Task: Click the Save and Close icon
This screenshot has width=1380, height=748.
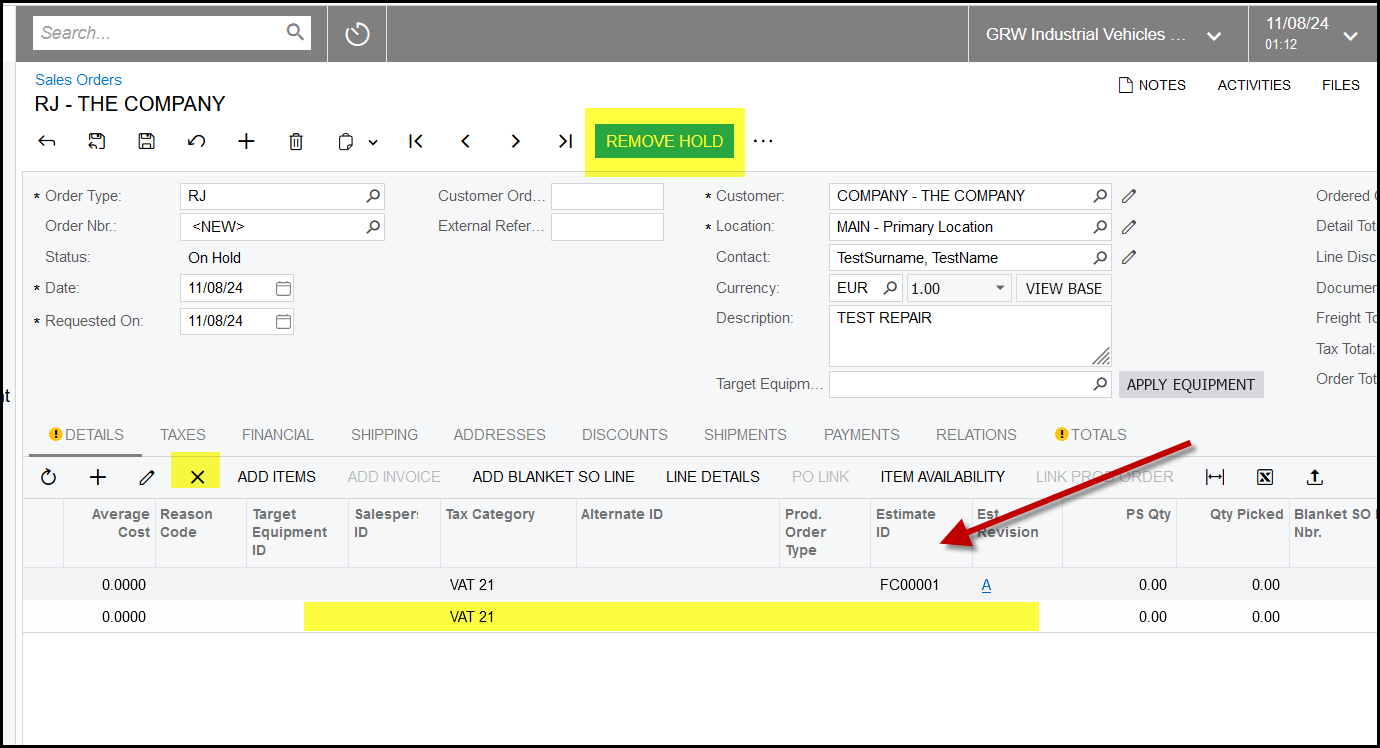Action: click(97, 141)
